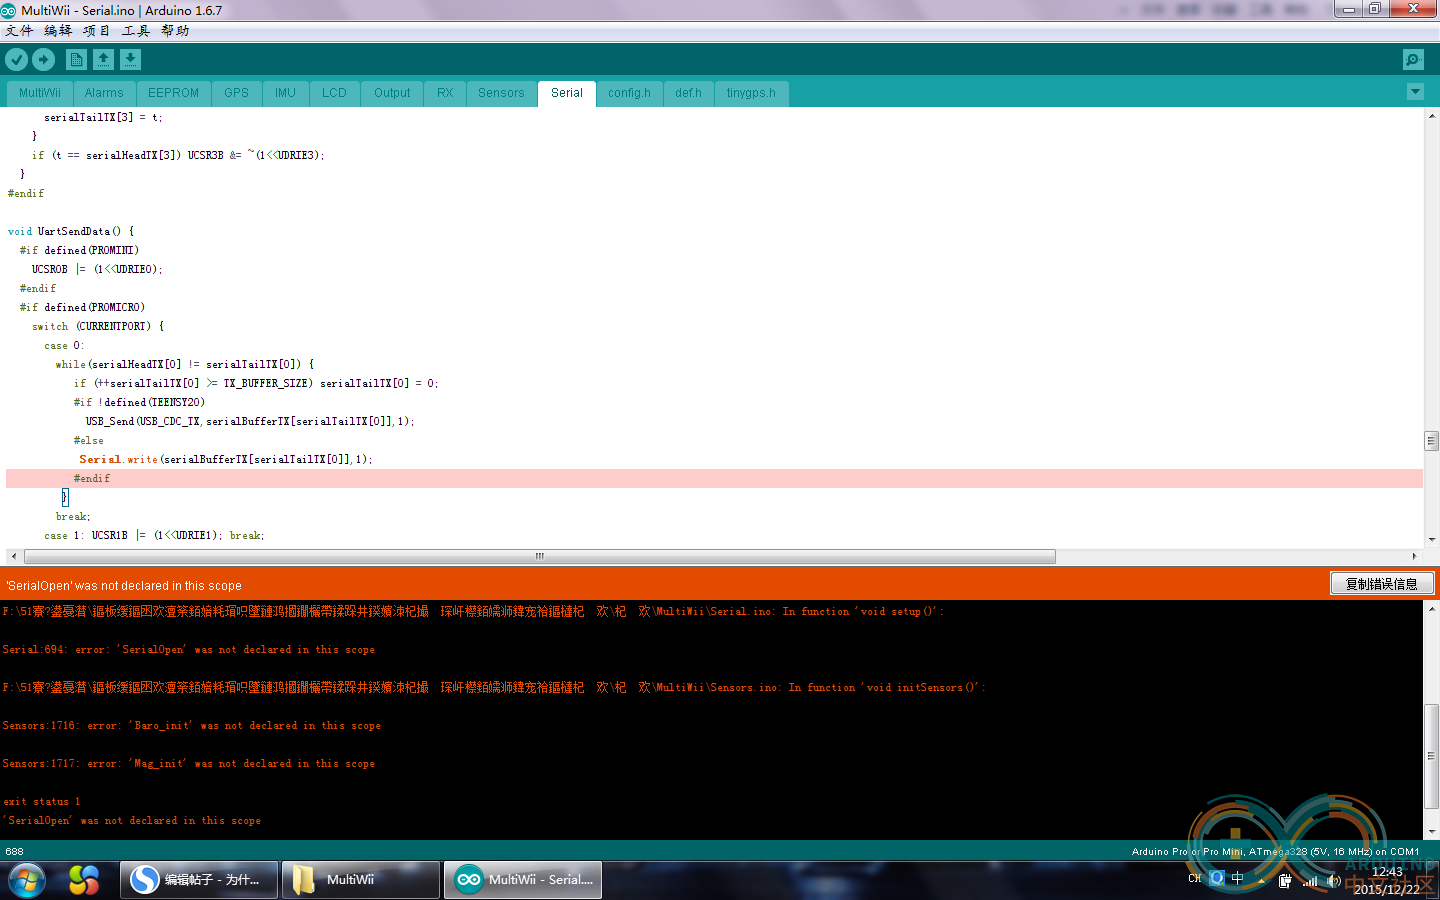Click the Upload arrow icon

coord(44,60)
